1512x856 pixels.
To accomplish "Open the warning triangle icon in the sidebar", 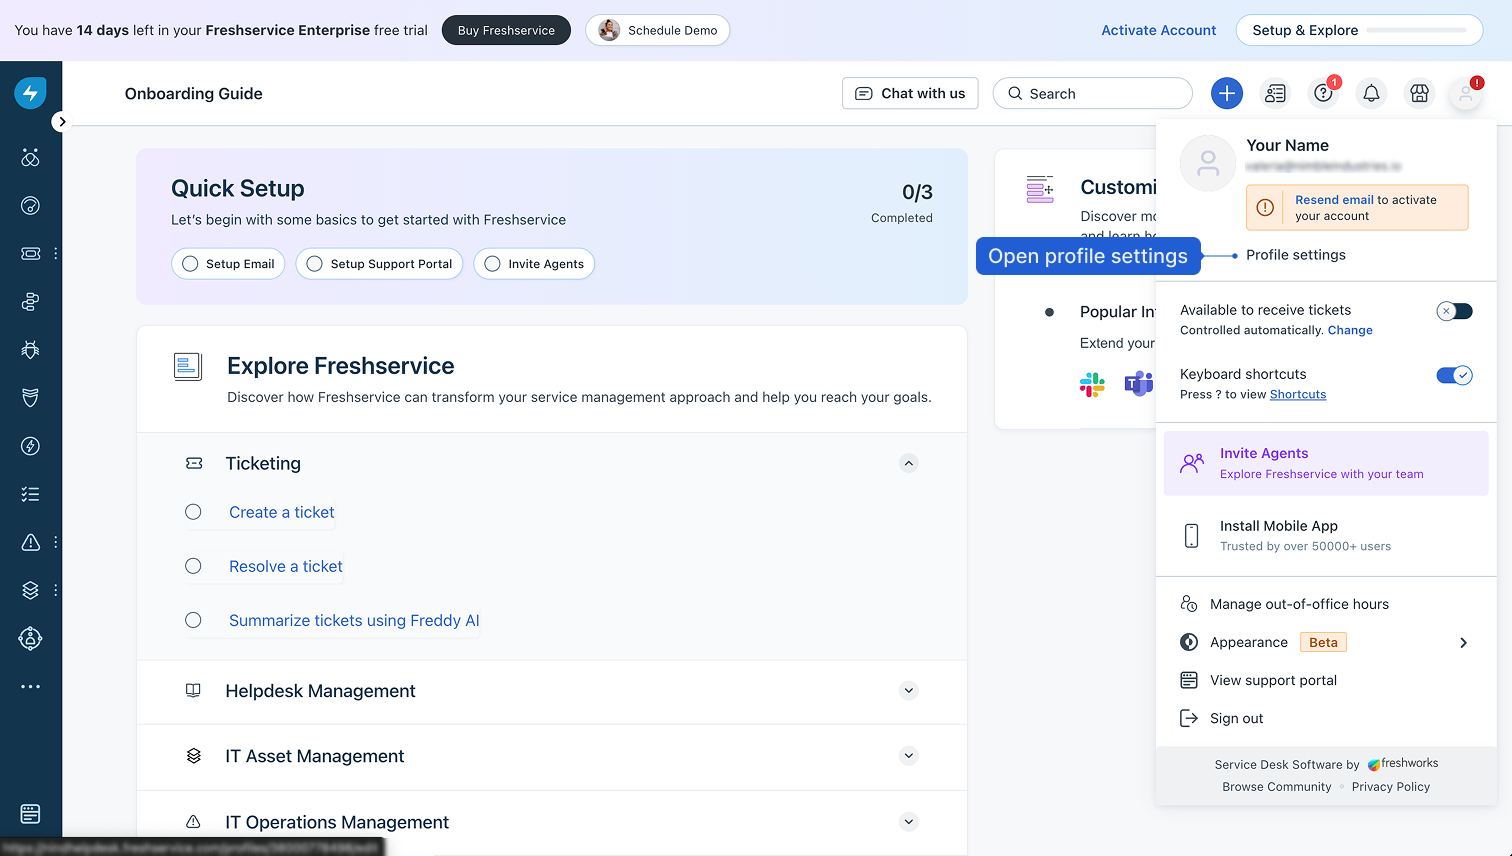I will pos(30,542).
